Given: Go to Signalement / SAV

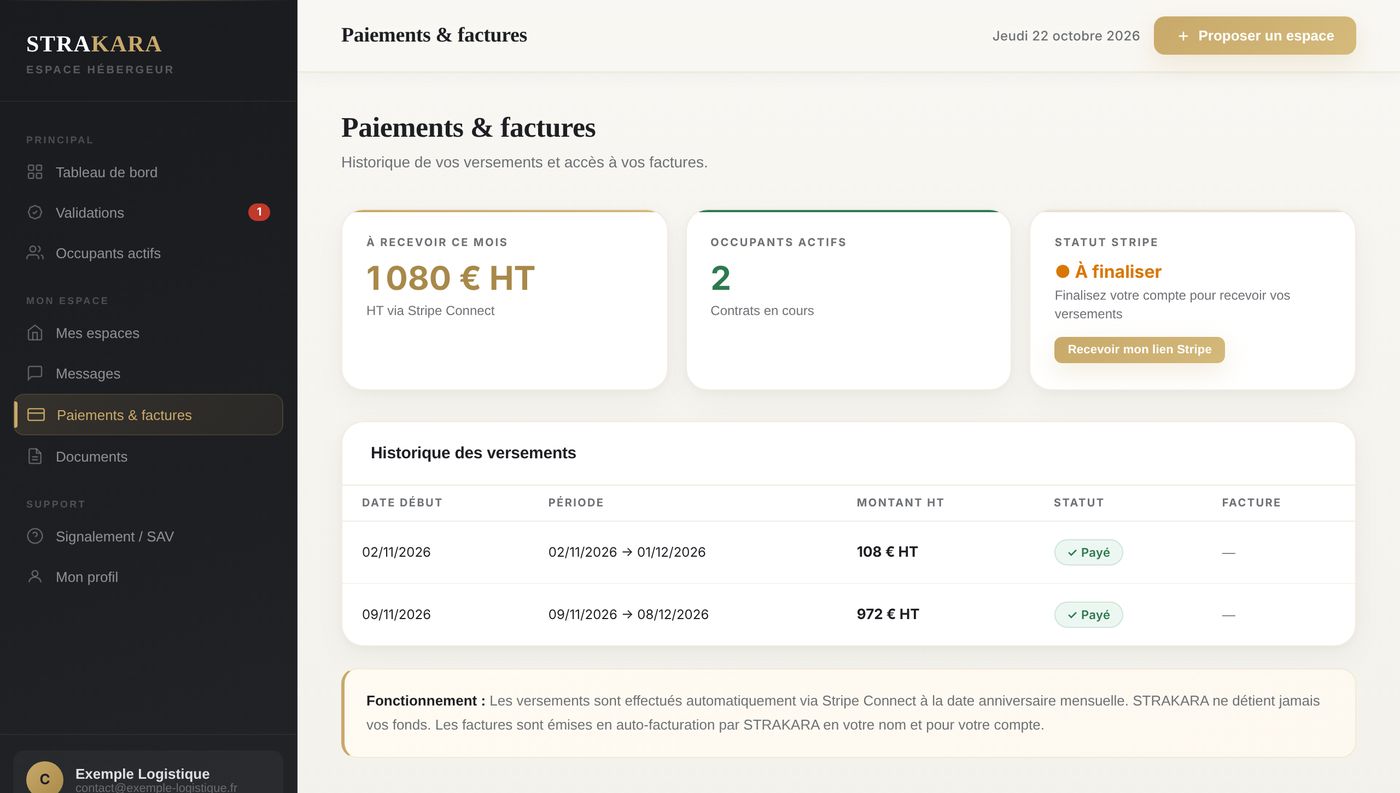Looking at the screenshot, I should pyautogui.click(x=148, y=536).
